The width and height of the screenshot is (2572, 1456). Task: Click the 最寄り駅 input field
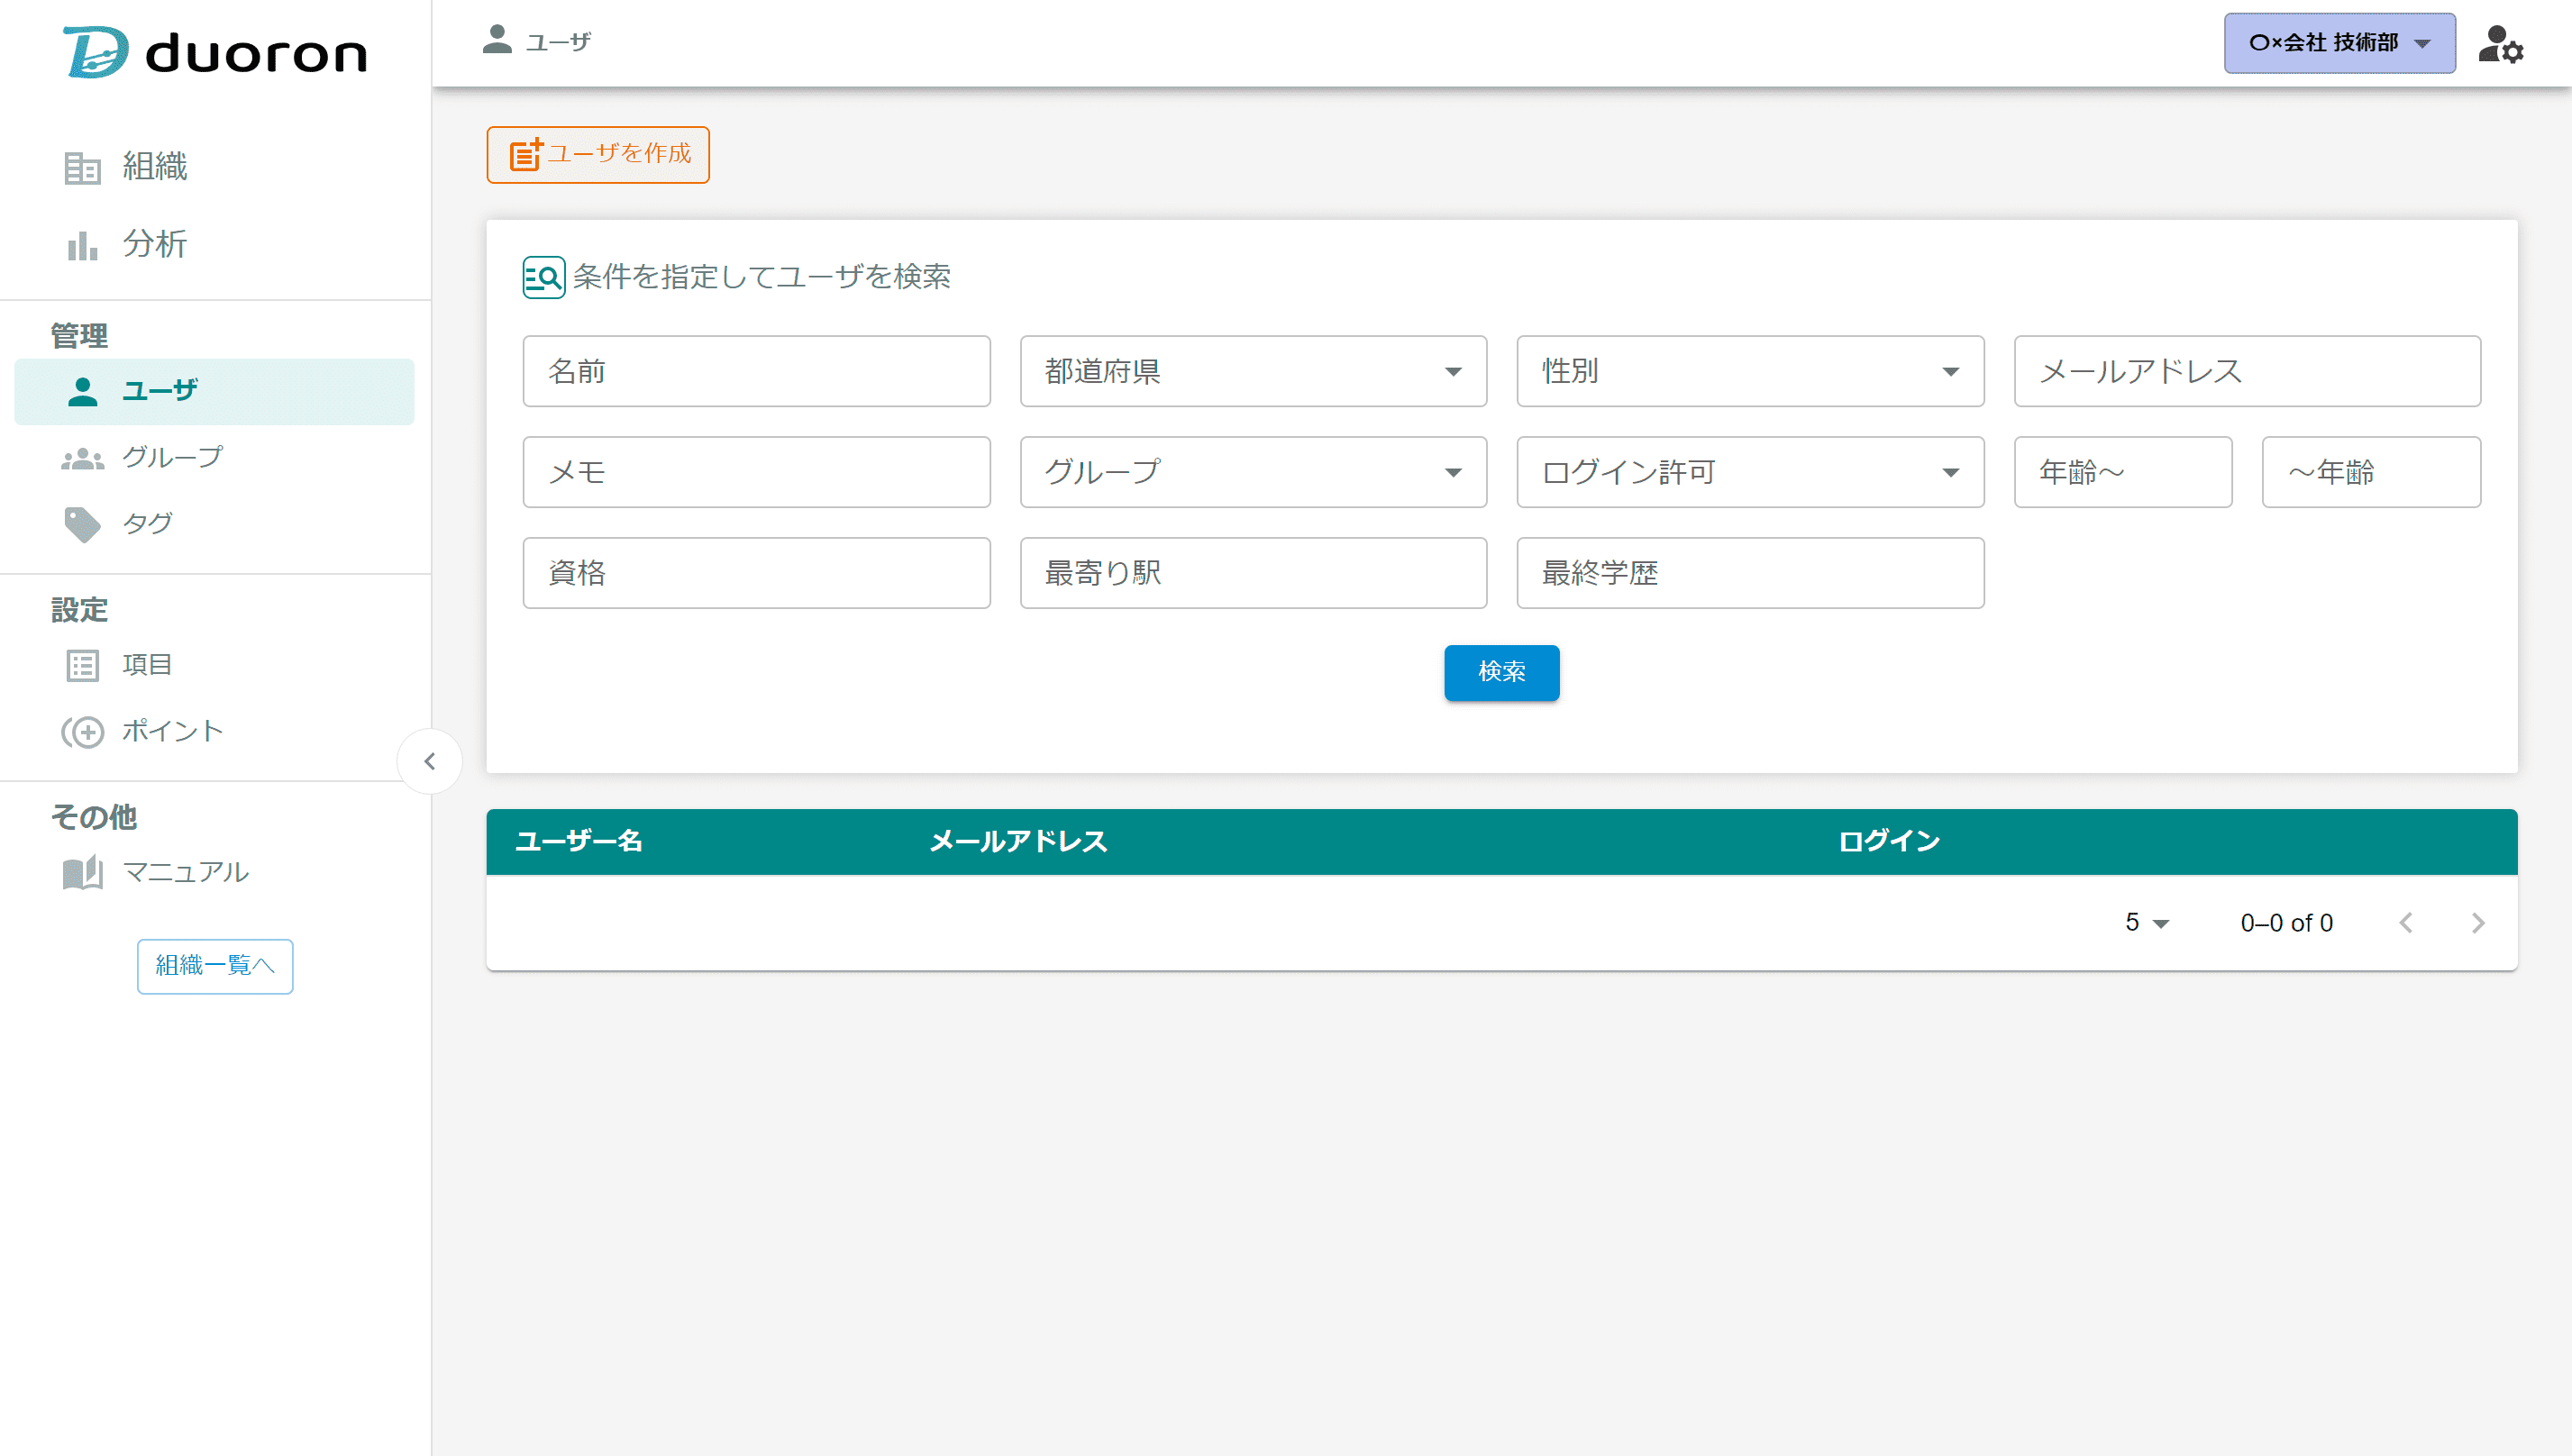coord(1253,573)
